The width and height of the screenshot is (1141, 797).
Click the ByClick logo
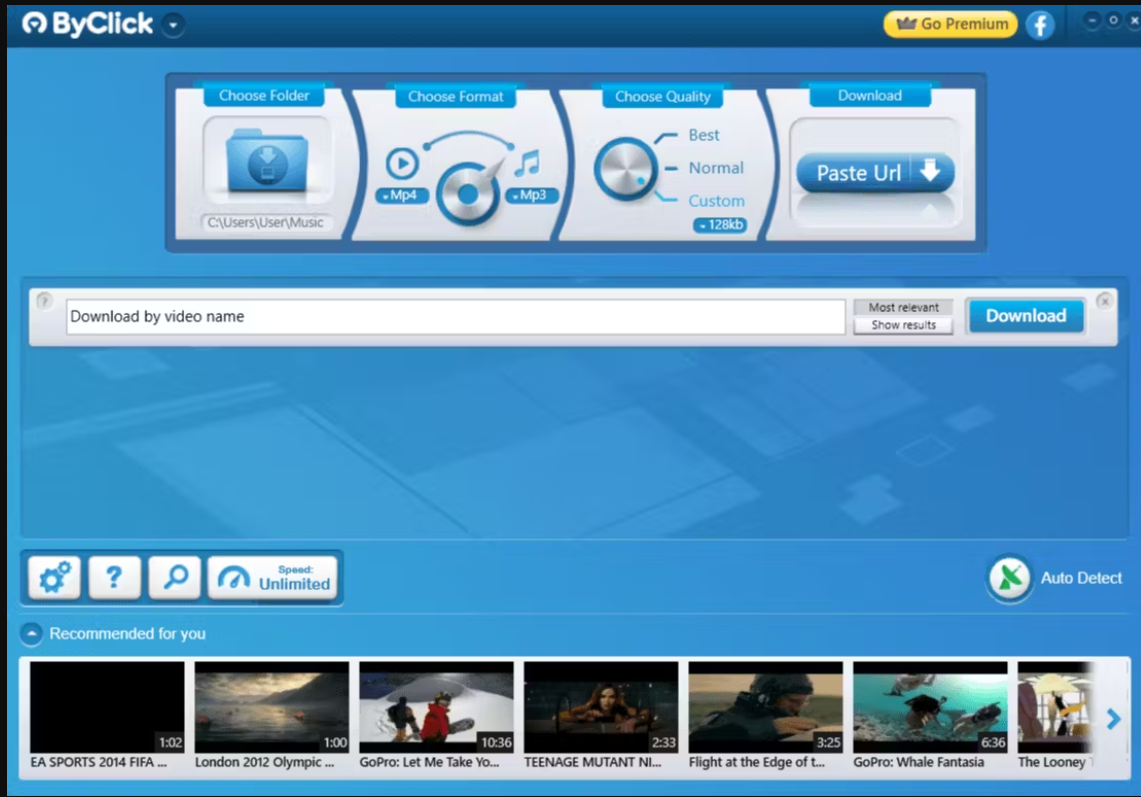(87, 24)
